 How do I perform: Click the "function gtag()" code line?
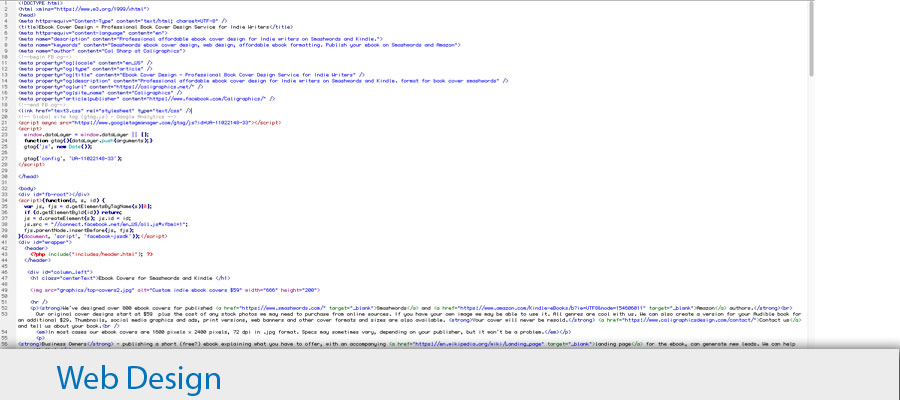tap(88, 140)
